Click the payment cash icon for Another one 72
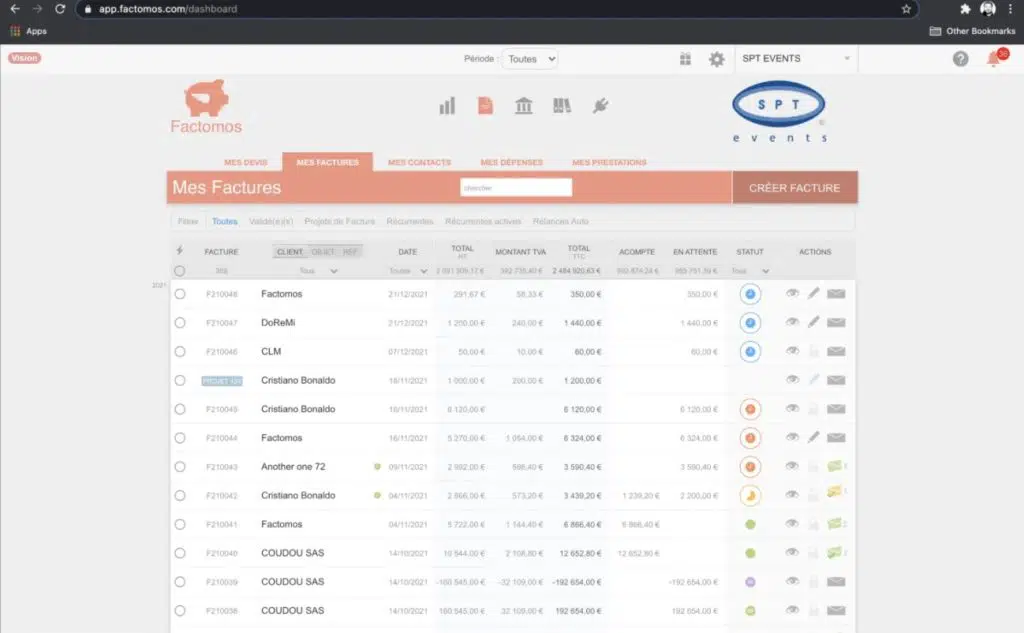This screenshot has width=1024, height=633. pyautogui.click(x=835, y=466)
